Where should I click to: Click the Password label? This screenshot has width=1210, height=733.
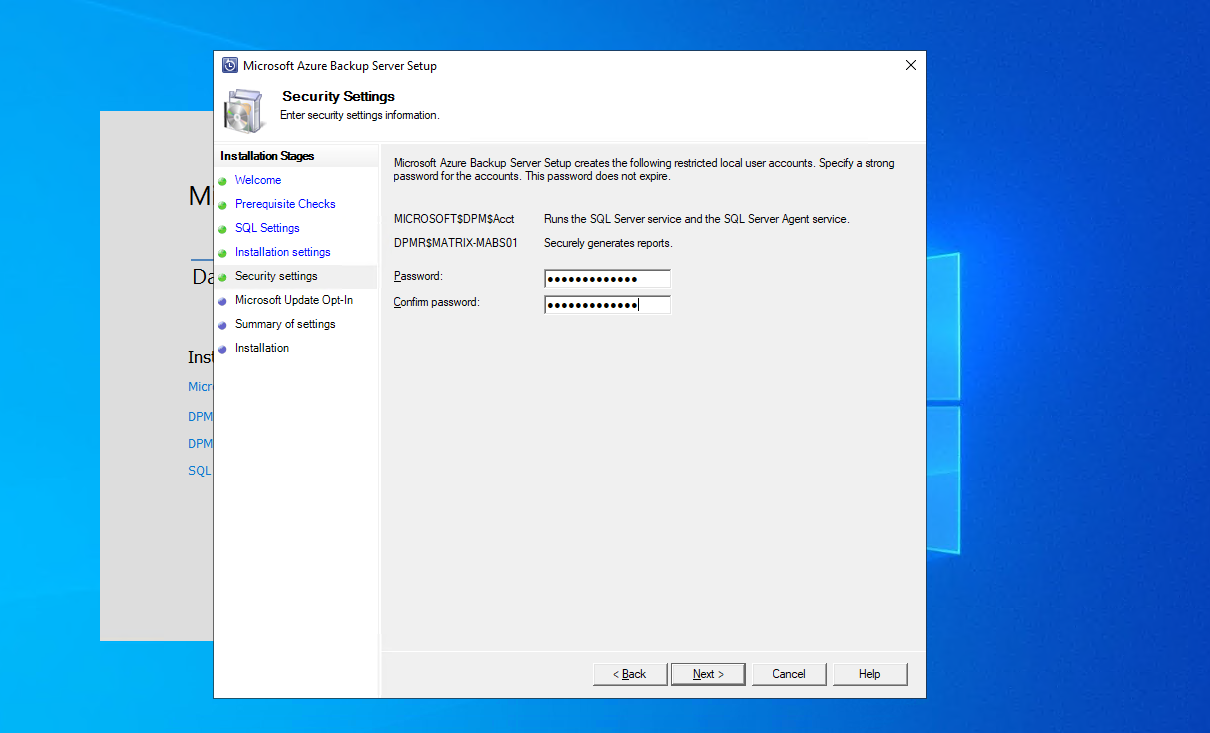tap(418, 276)
